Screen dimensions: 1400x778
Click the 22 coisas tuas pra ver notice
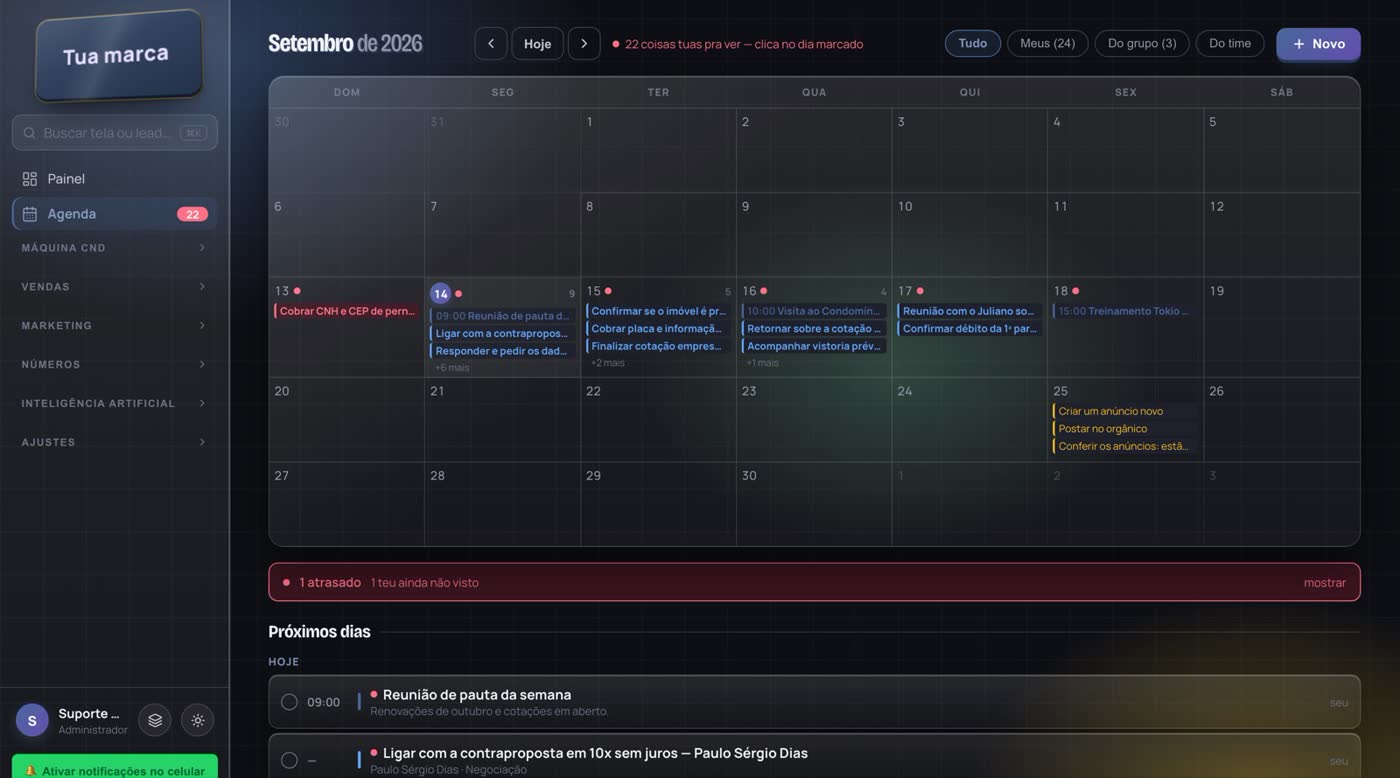[738, 44]
